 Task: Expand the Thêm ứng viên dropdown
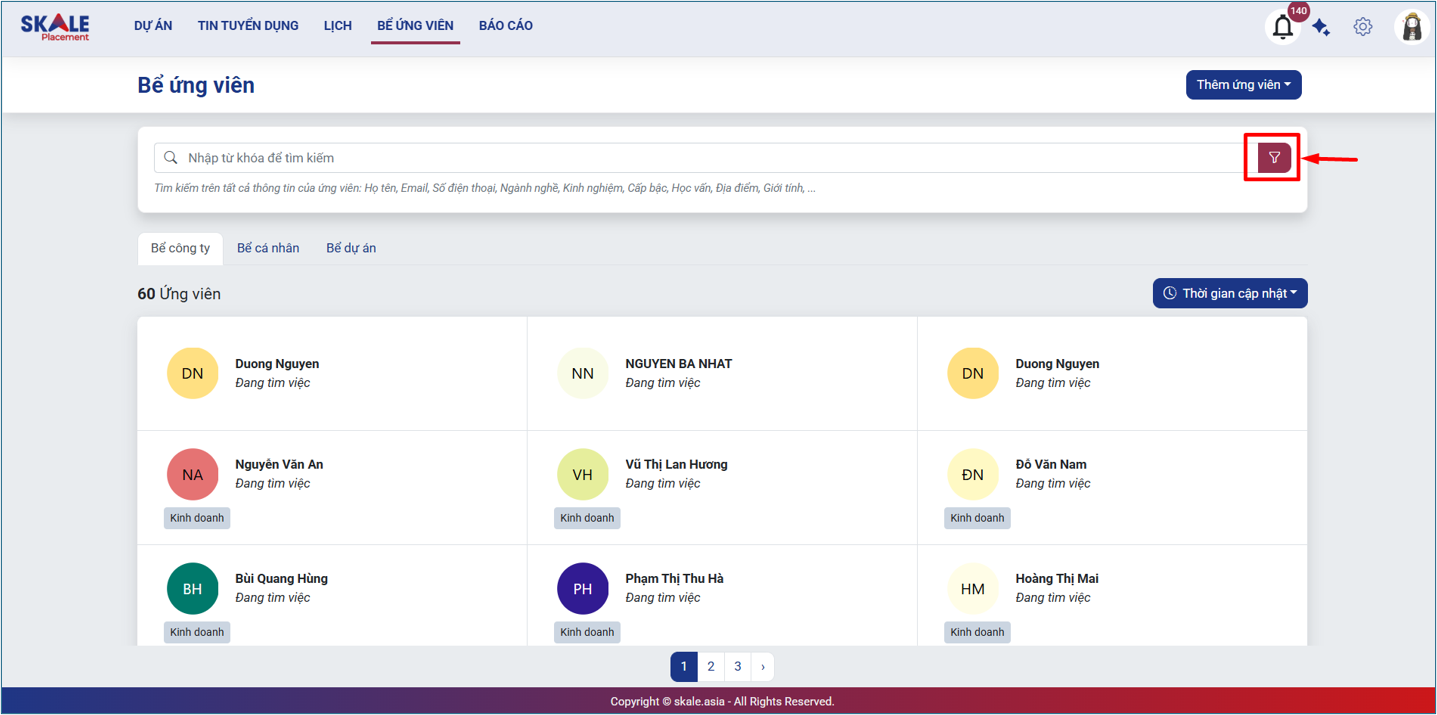coord(1243,85)
